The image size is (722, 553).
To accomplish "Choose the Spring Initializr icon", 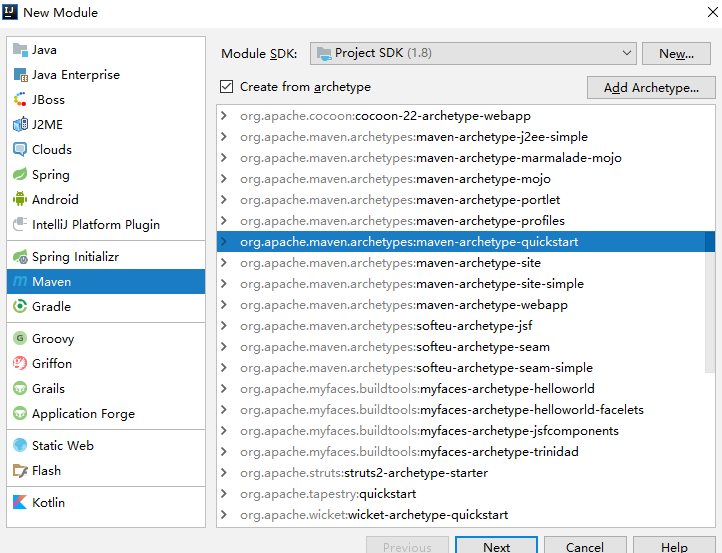I will click(20, 256).
